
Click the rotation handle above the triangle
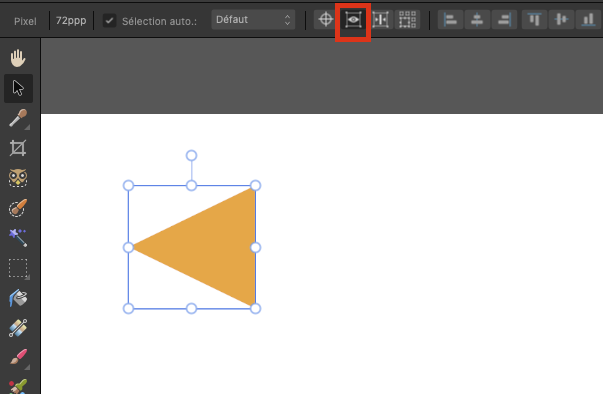(192, 155)
